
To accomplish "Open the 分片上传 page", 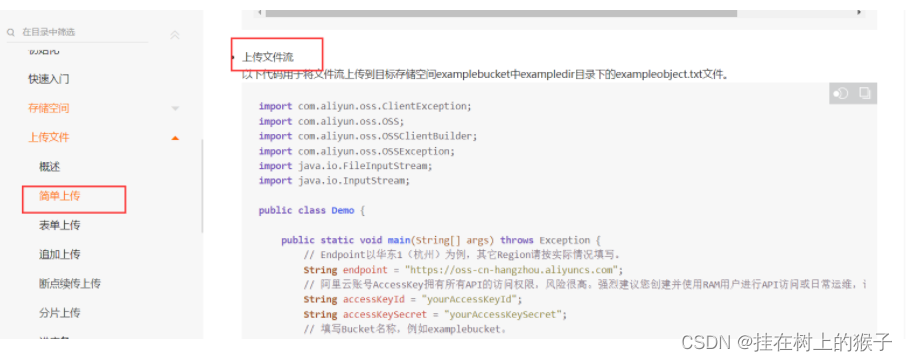I will pos(60,313).
